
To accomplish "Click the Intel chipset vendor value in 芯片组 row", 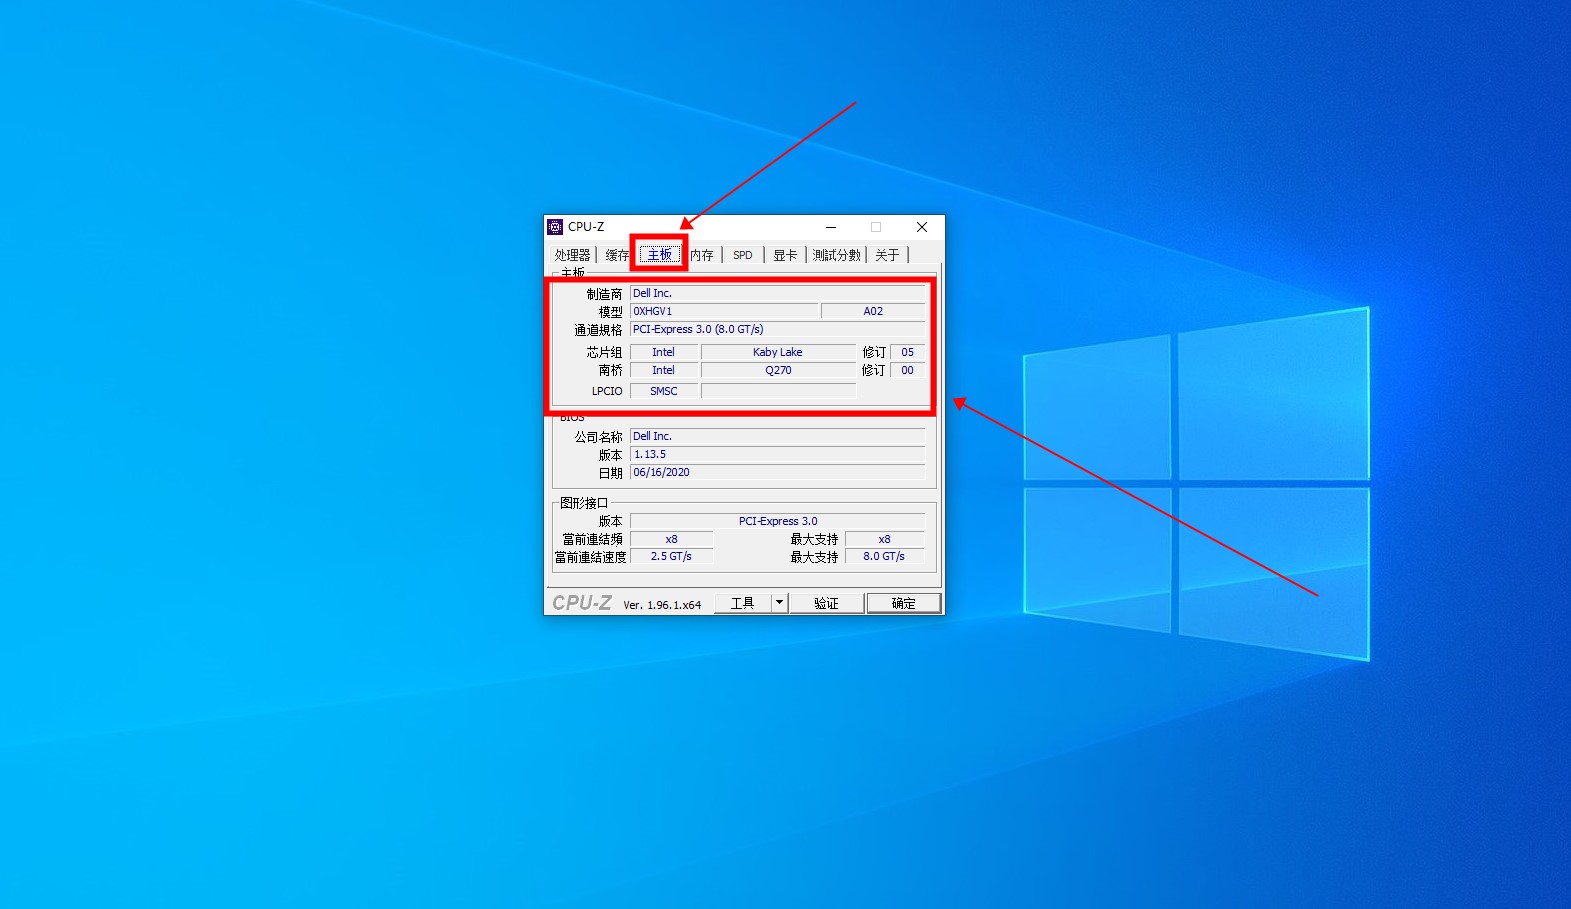I will point(664,352).
